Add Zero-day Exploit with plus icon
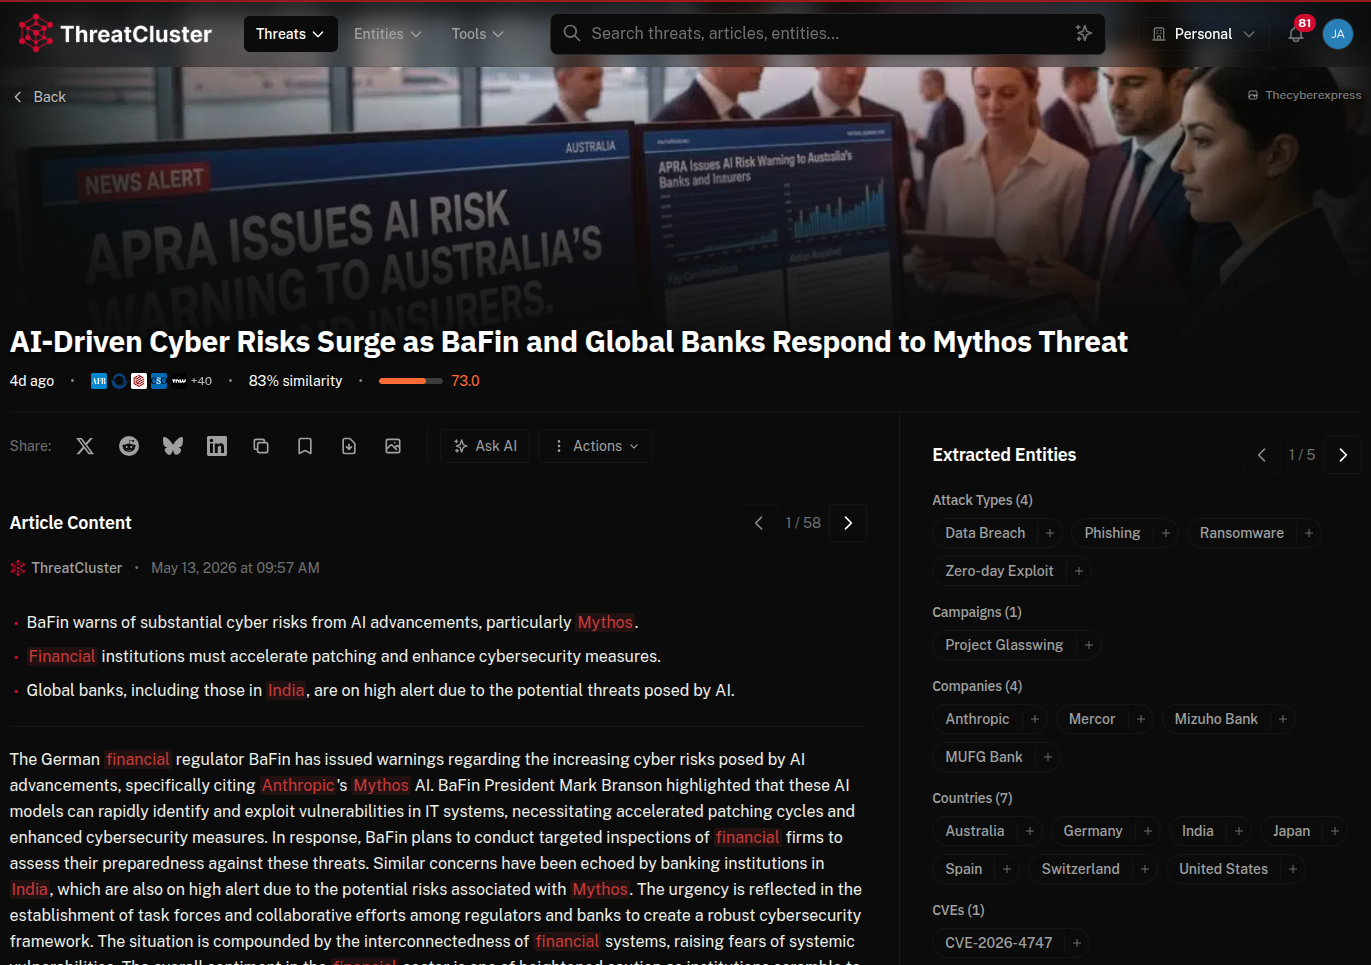 1079,571
